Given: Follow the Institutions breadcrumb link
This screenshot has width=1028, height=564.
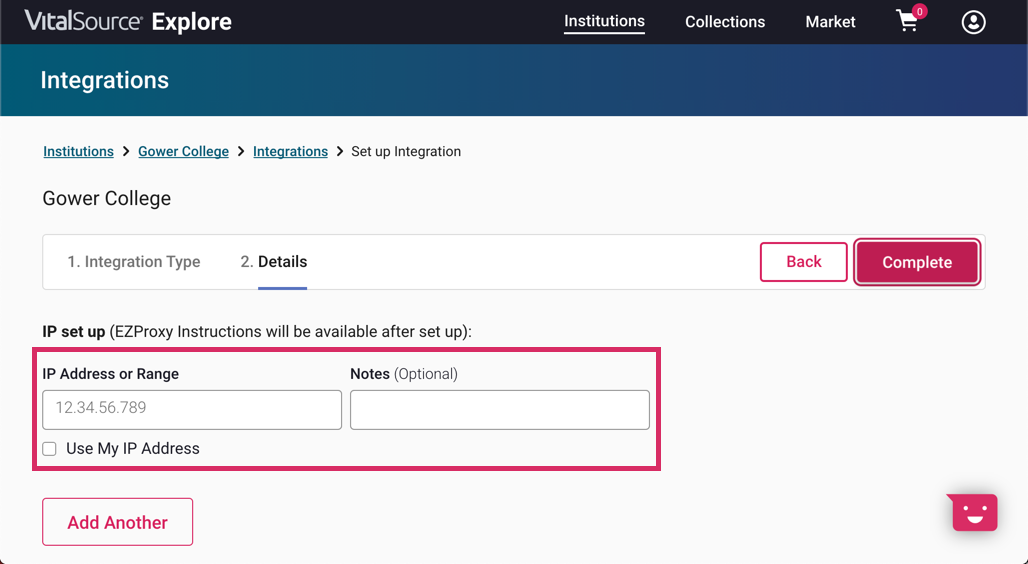Looking at the screenshot, I should (78, 152).
